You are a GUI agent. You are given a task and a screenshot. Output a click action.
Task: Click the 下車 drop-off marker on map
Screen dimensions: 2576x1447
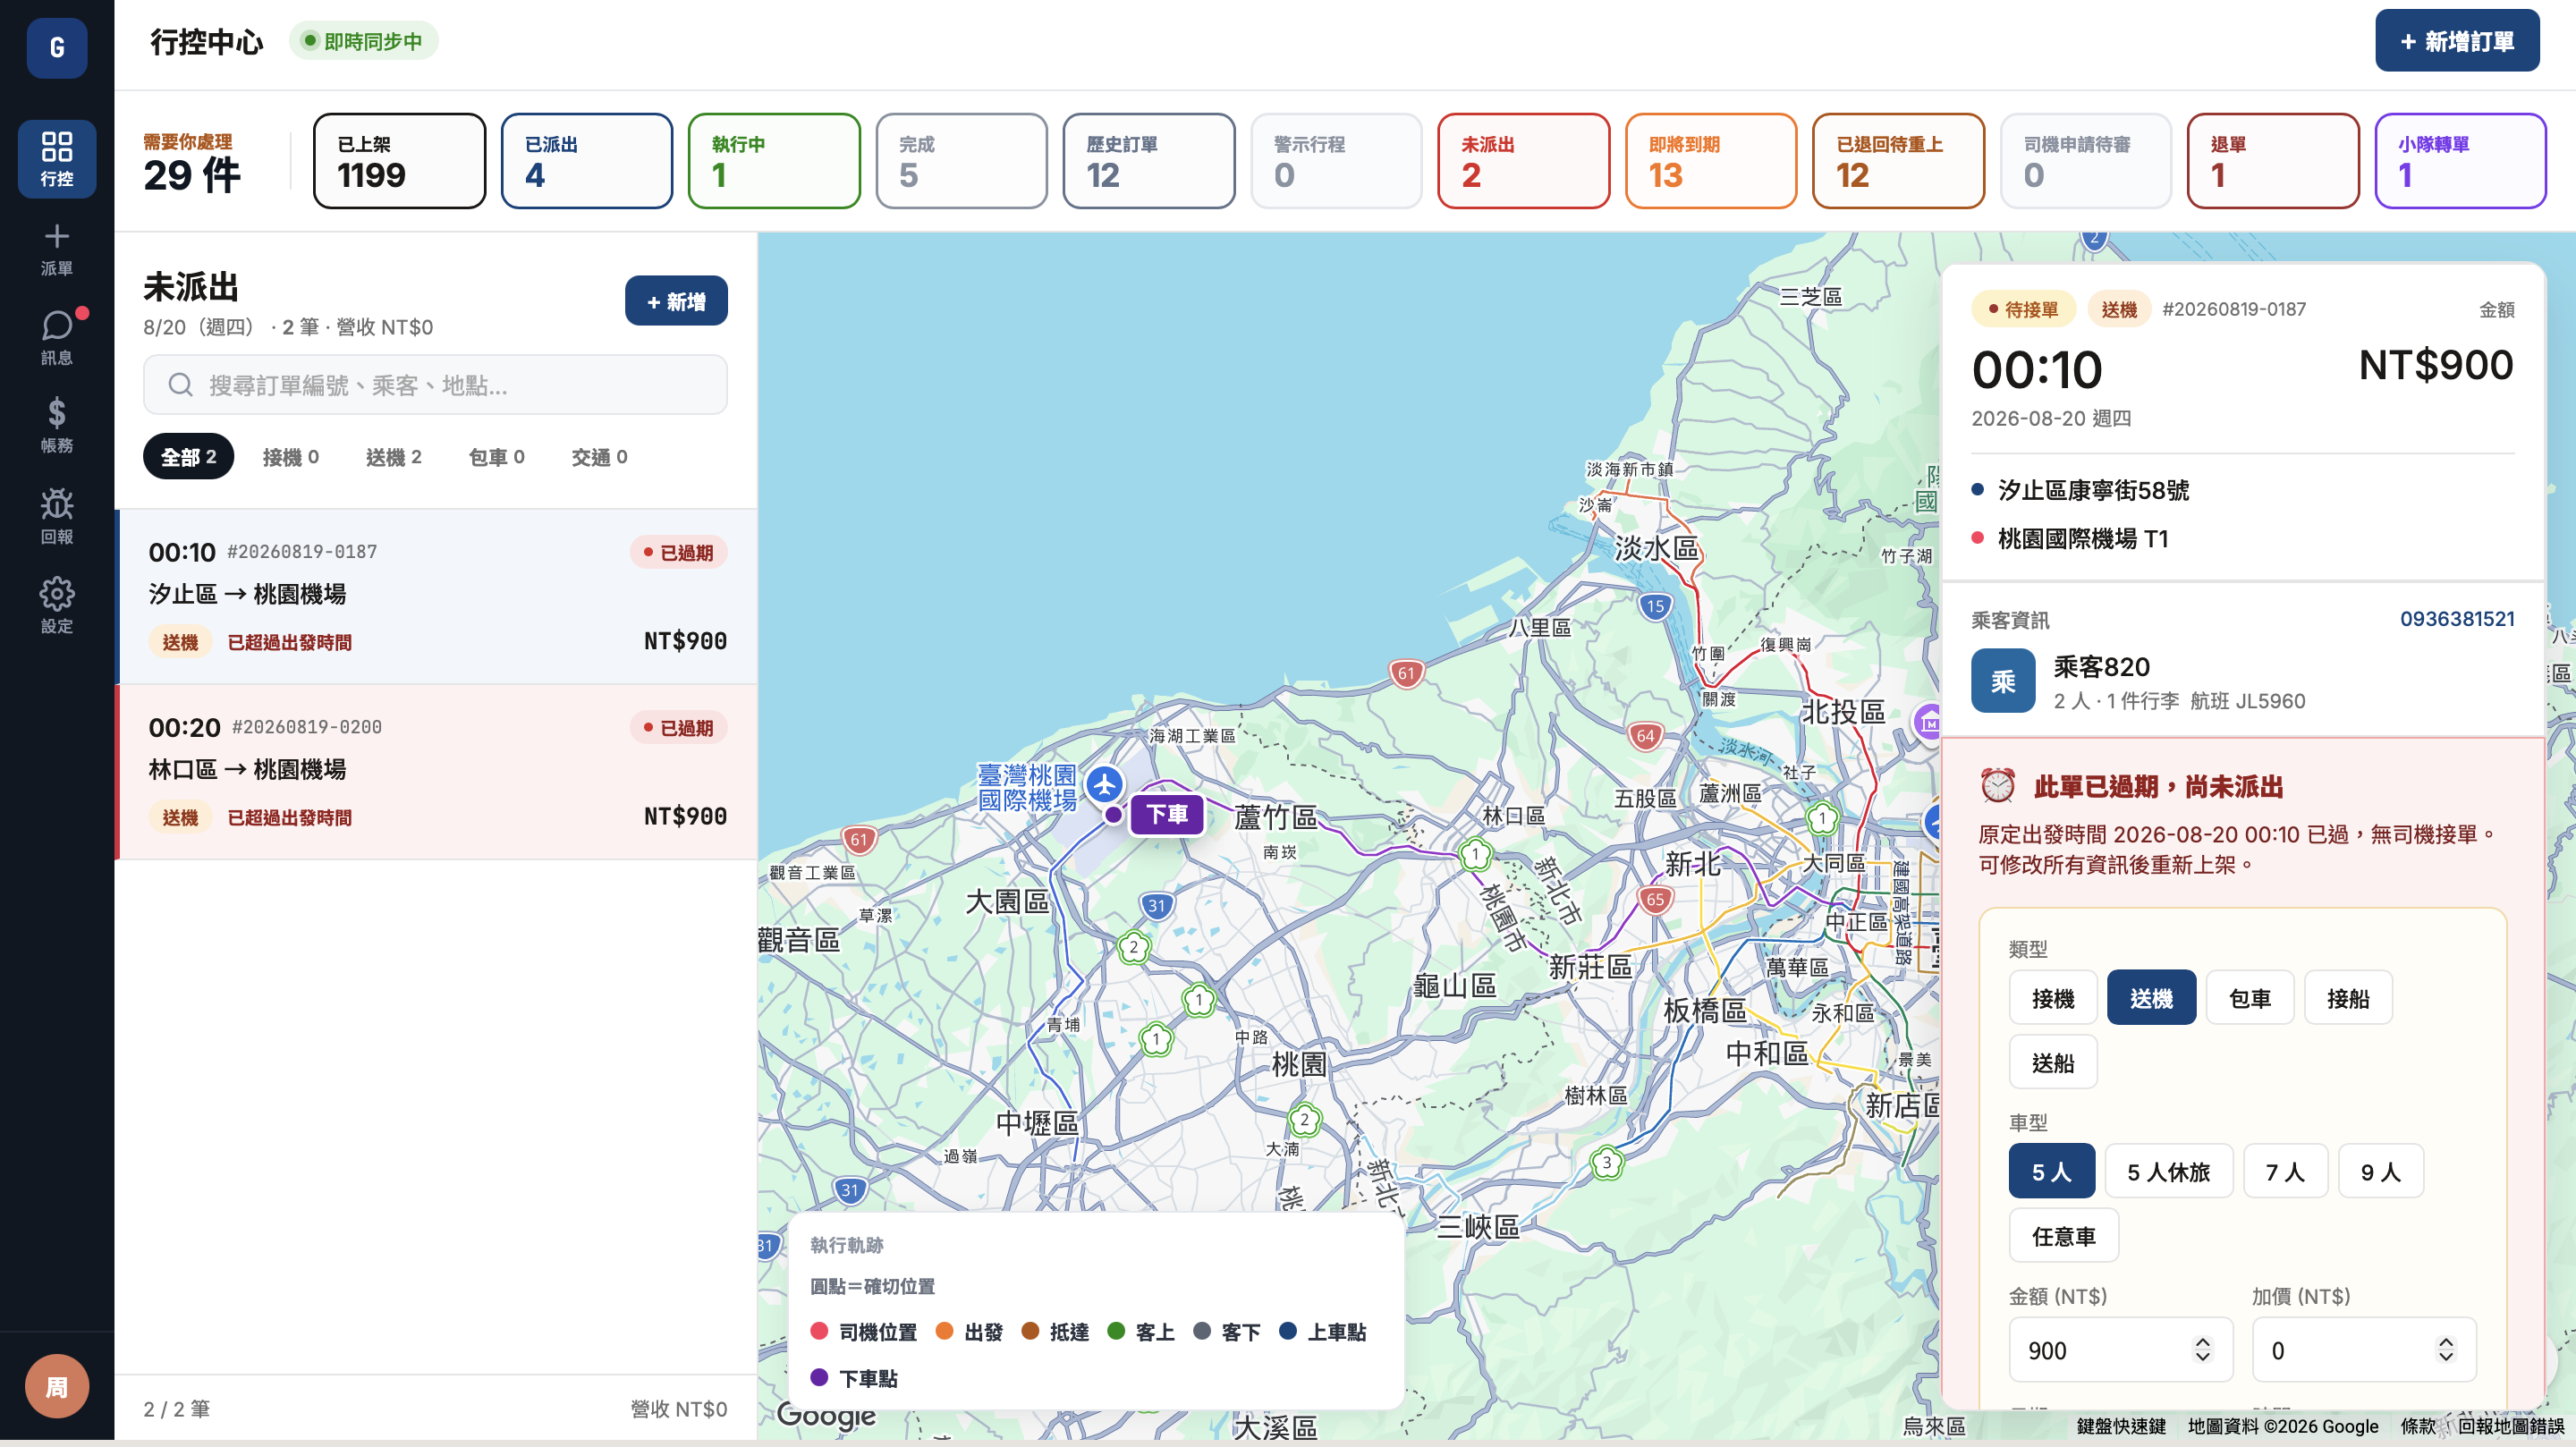(x=1167, y=814)
